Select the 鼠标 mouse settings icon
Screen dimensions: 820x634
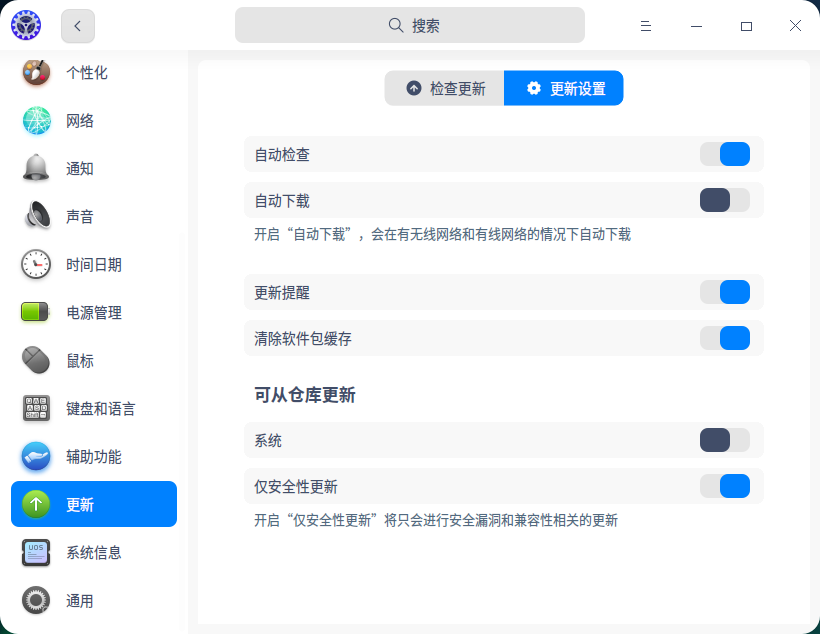pyautogui.click(x=36, y=360)
